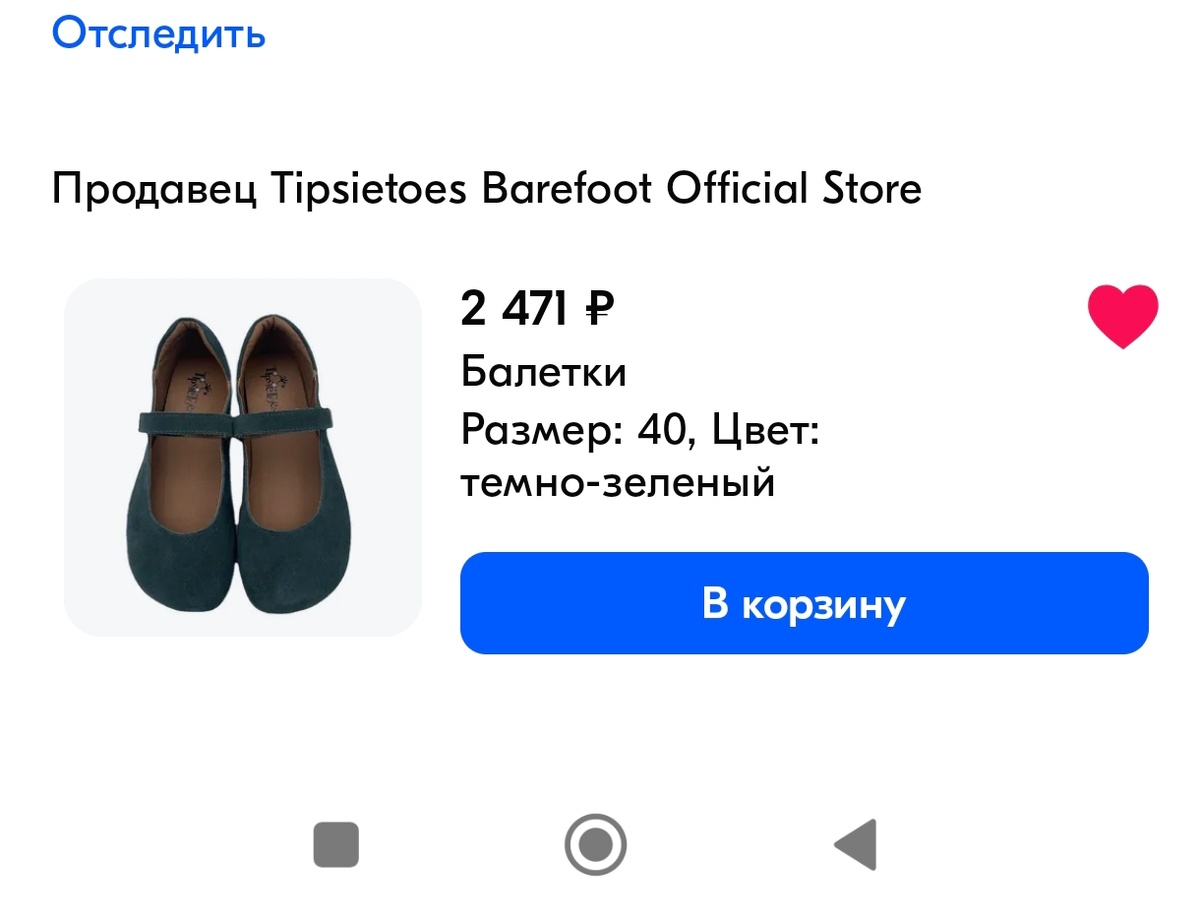Tap the heart to toggle wishlist status
Screen dimensions: 1200x920
(x=1122, y=318)
